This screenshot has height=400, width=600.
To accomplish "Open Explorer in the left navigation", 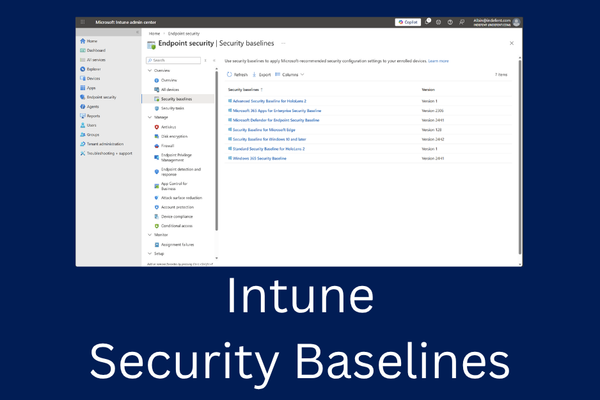I will (90, 69).
